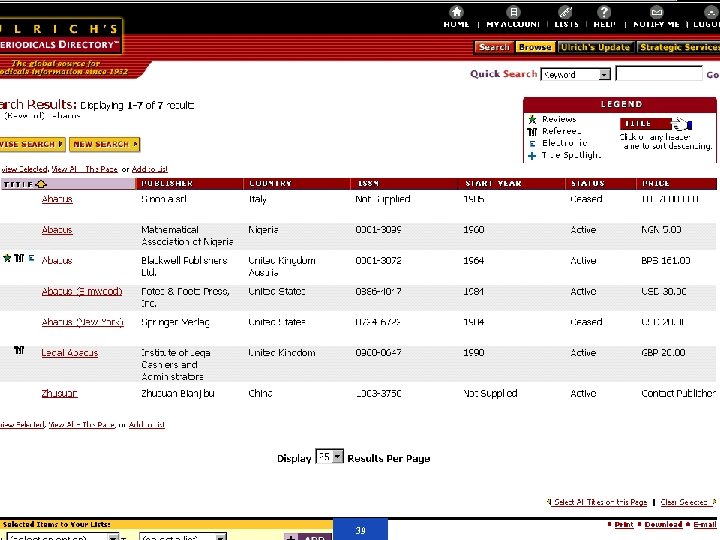Open the Strategic Services tab
Viewport: 720px width, 540px height.
679,47
